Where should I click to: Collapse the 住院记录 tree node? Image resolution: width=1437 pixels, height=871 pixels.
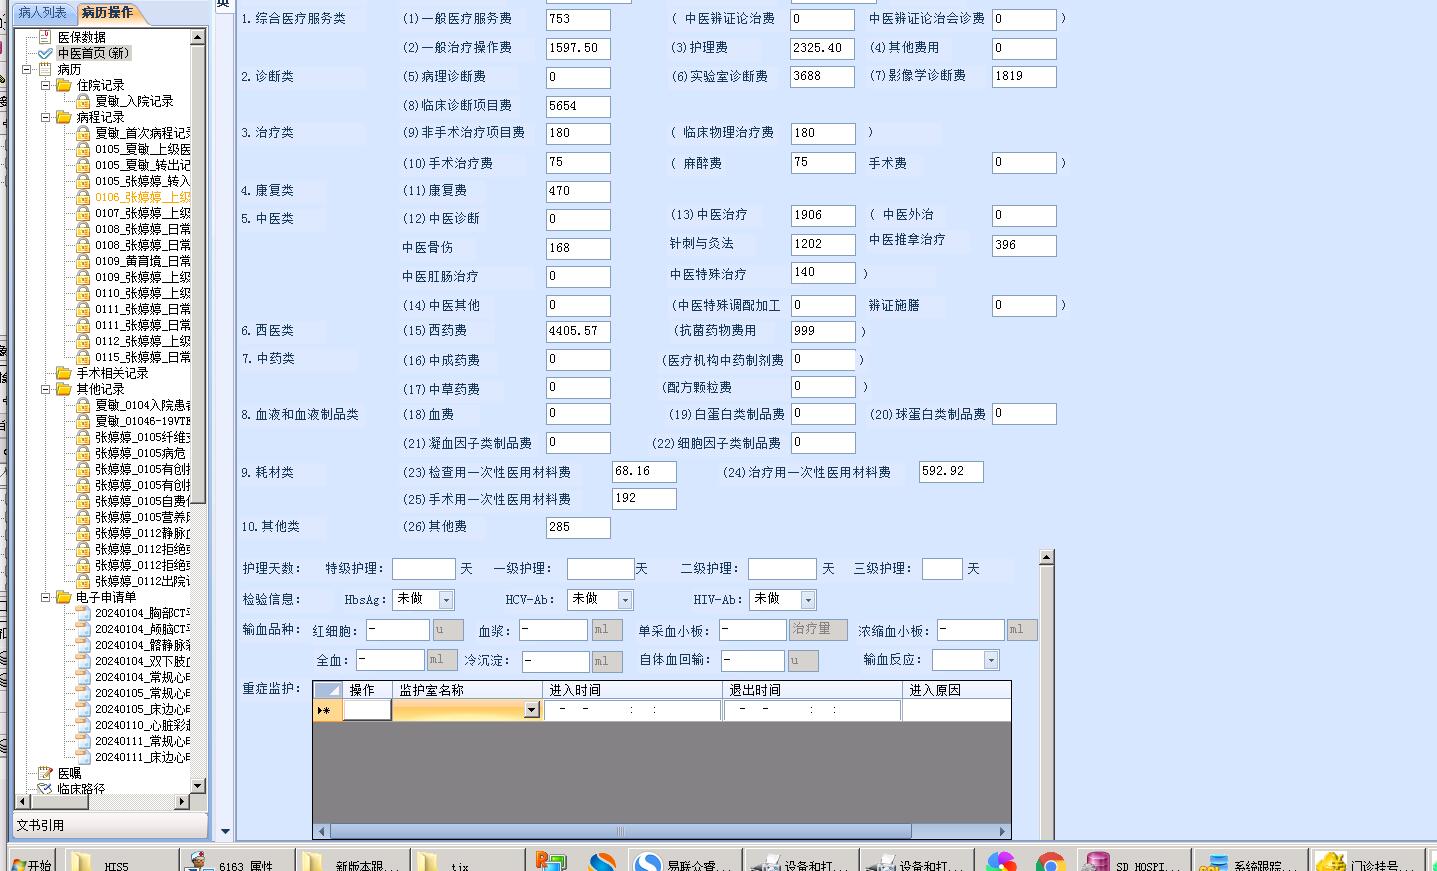click(x=45, y=85)
